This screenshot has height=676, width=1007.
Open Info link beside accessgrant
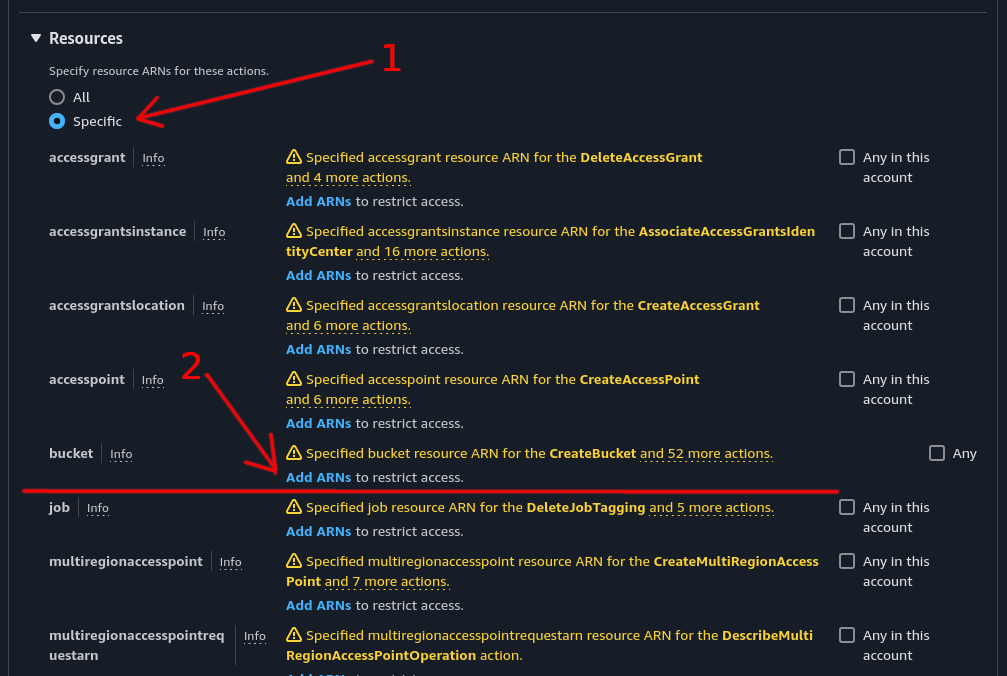pos(153,158)
